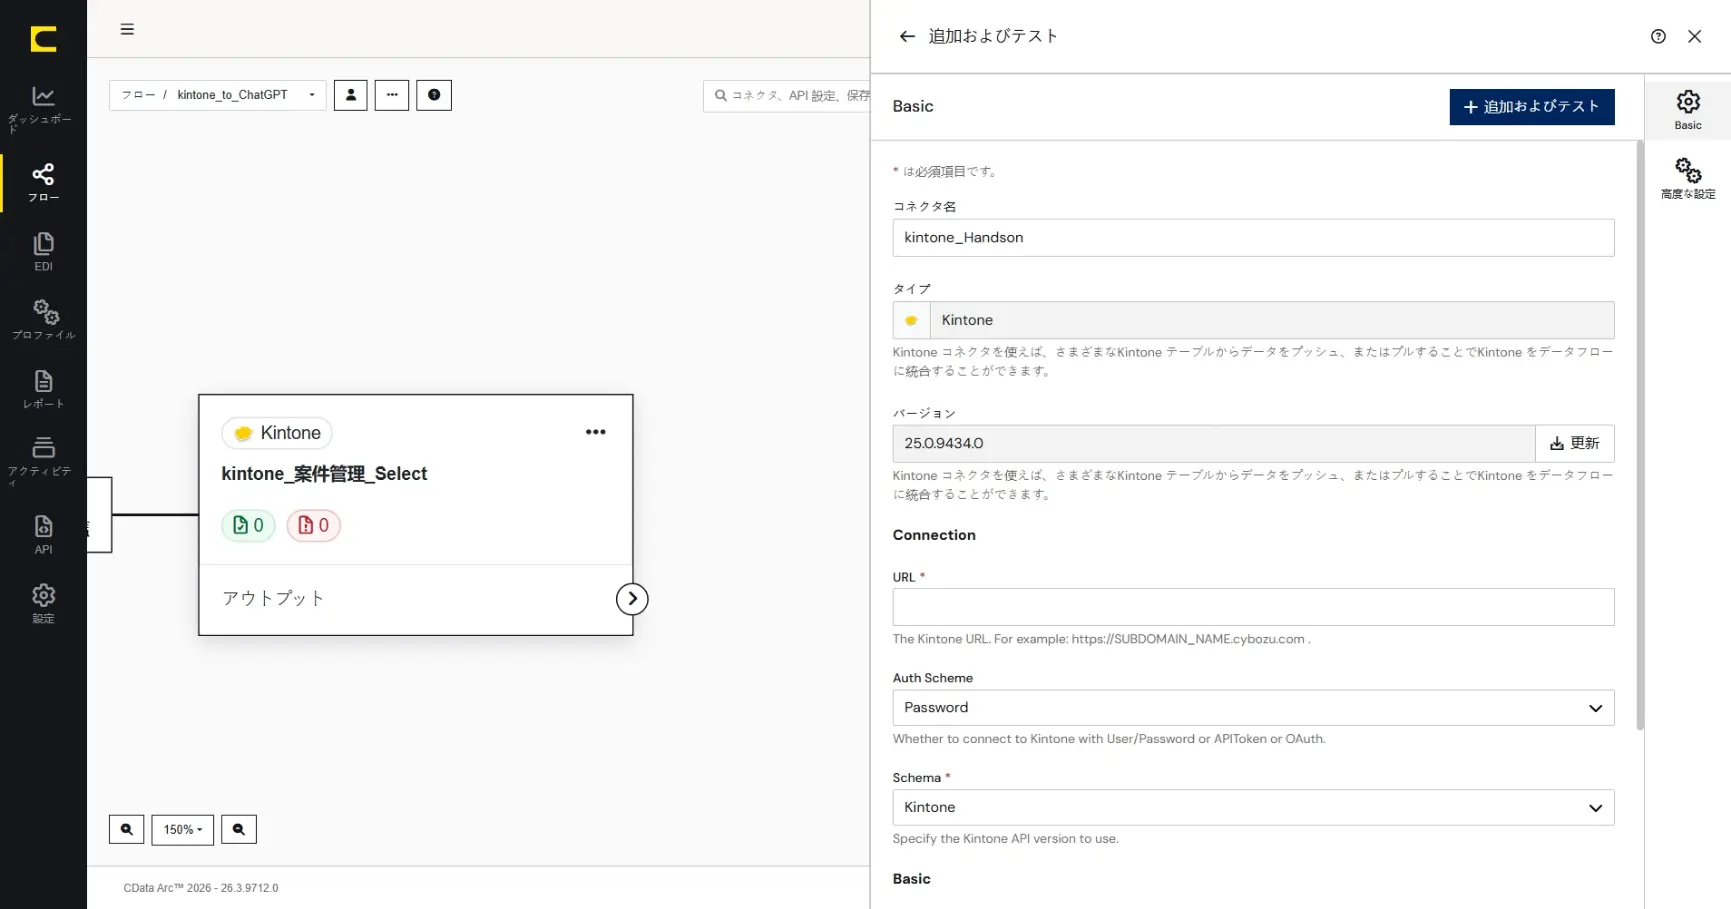
Task: Click the flow help question-mark button
Action: (x=434, y=95)
